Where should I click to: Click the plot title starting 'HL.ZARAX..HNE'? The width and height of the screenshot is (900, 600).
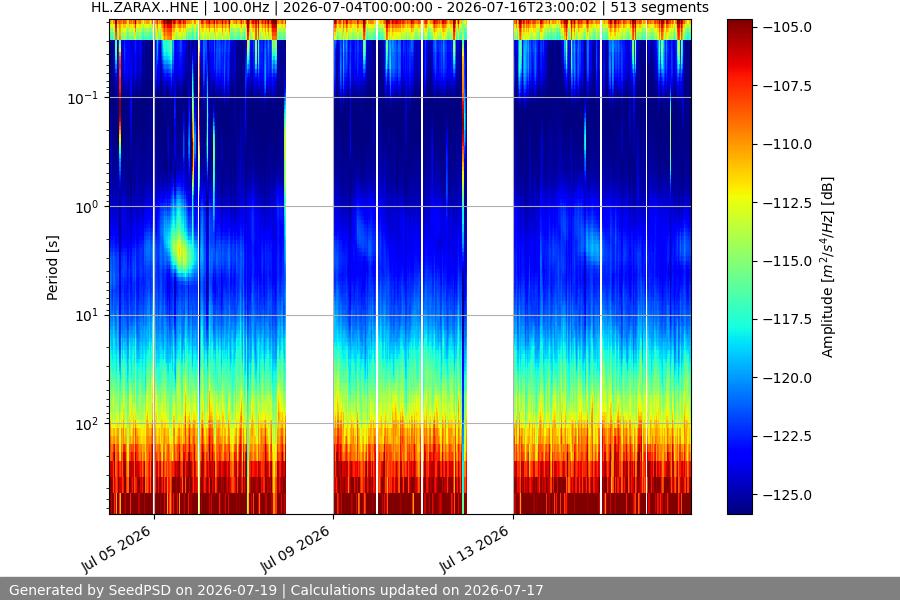point(400,8)
